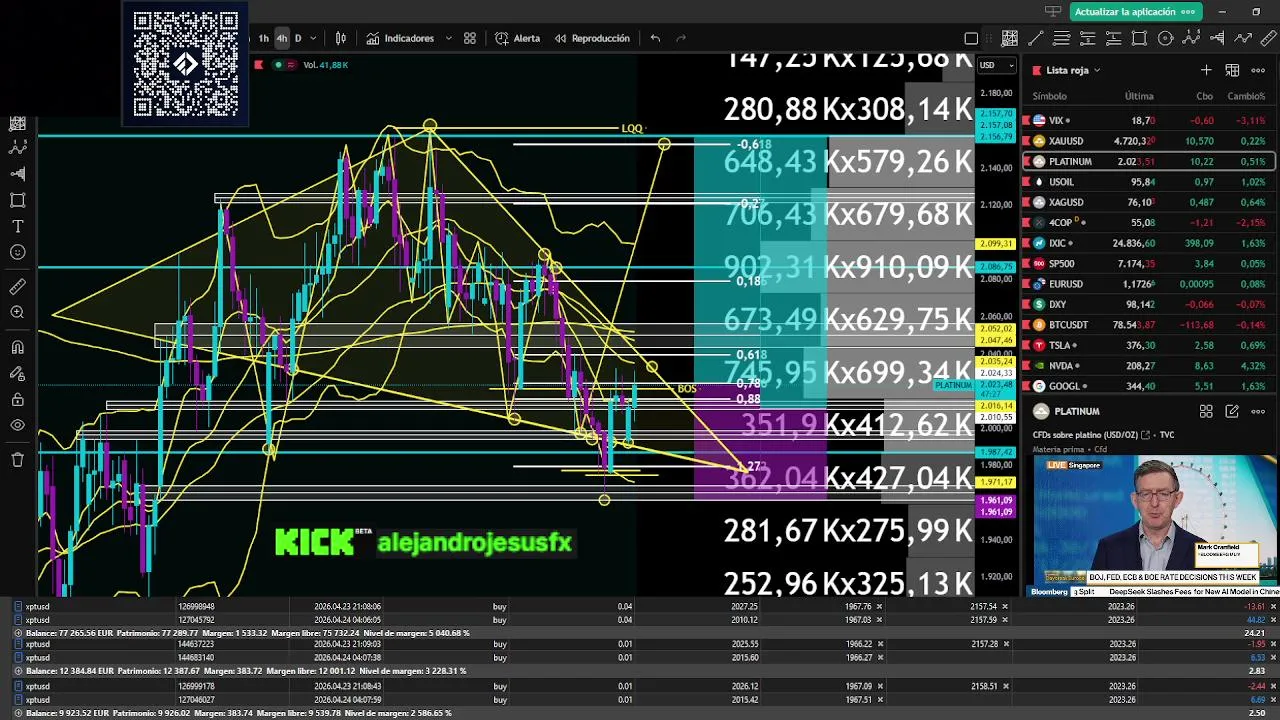Select the ruler measure tool in left sidebar

17,287
